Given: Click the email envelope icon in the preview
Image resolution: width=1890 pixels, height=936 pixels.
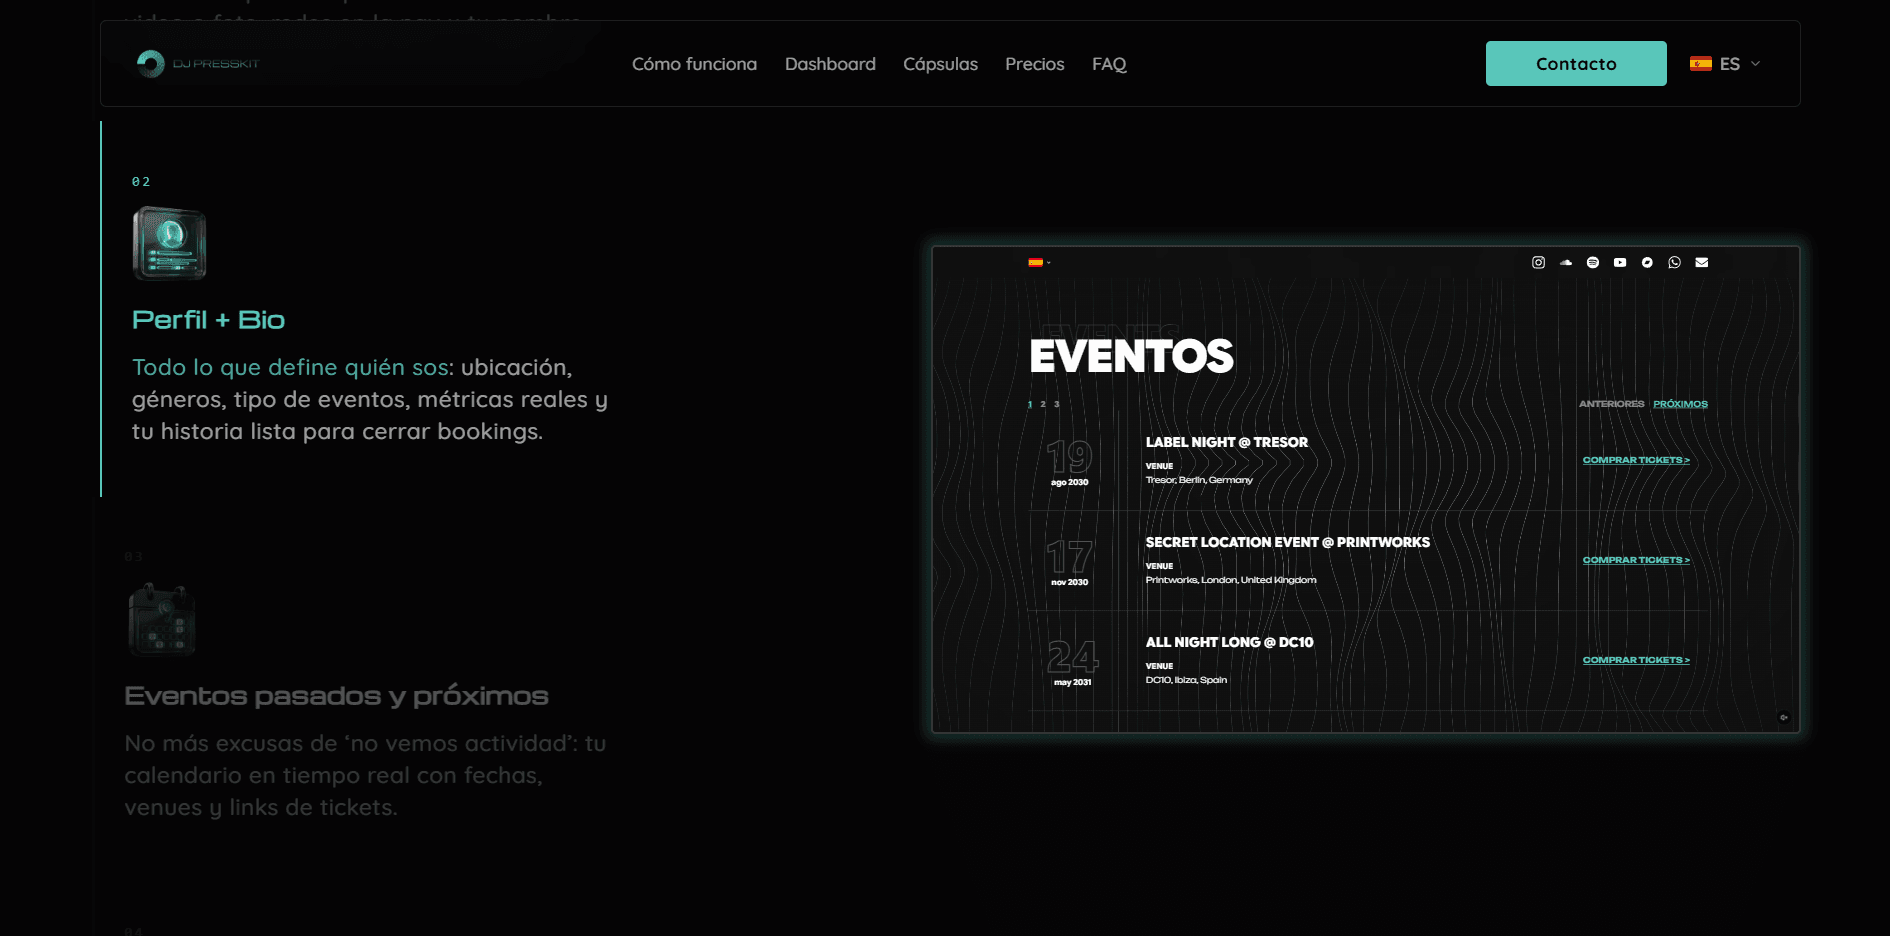Looking at the screenshot, I should point(1702,263).
